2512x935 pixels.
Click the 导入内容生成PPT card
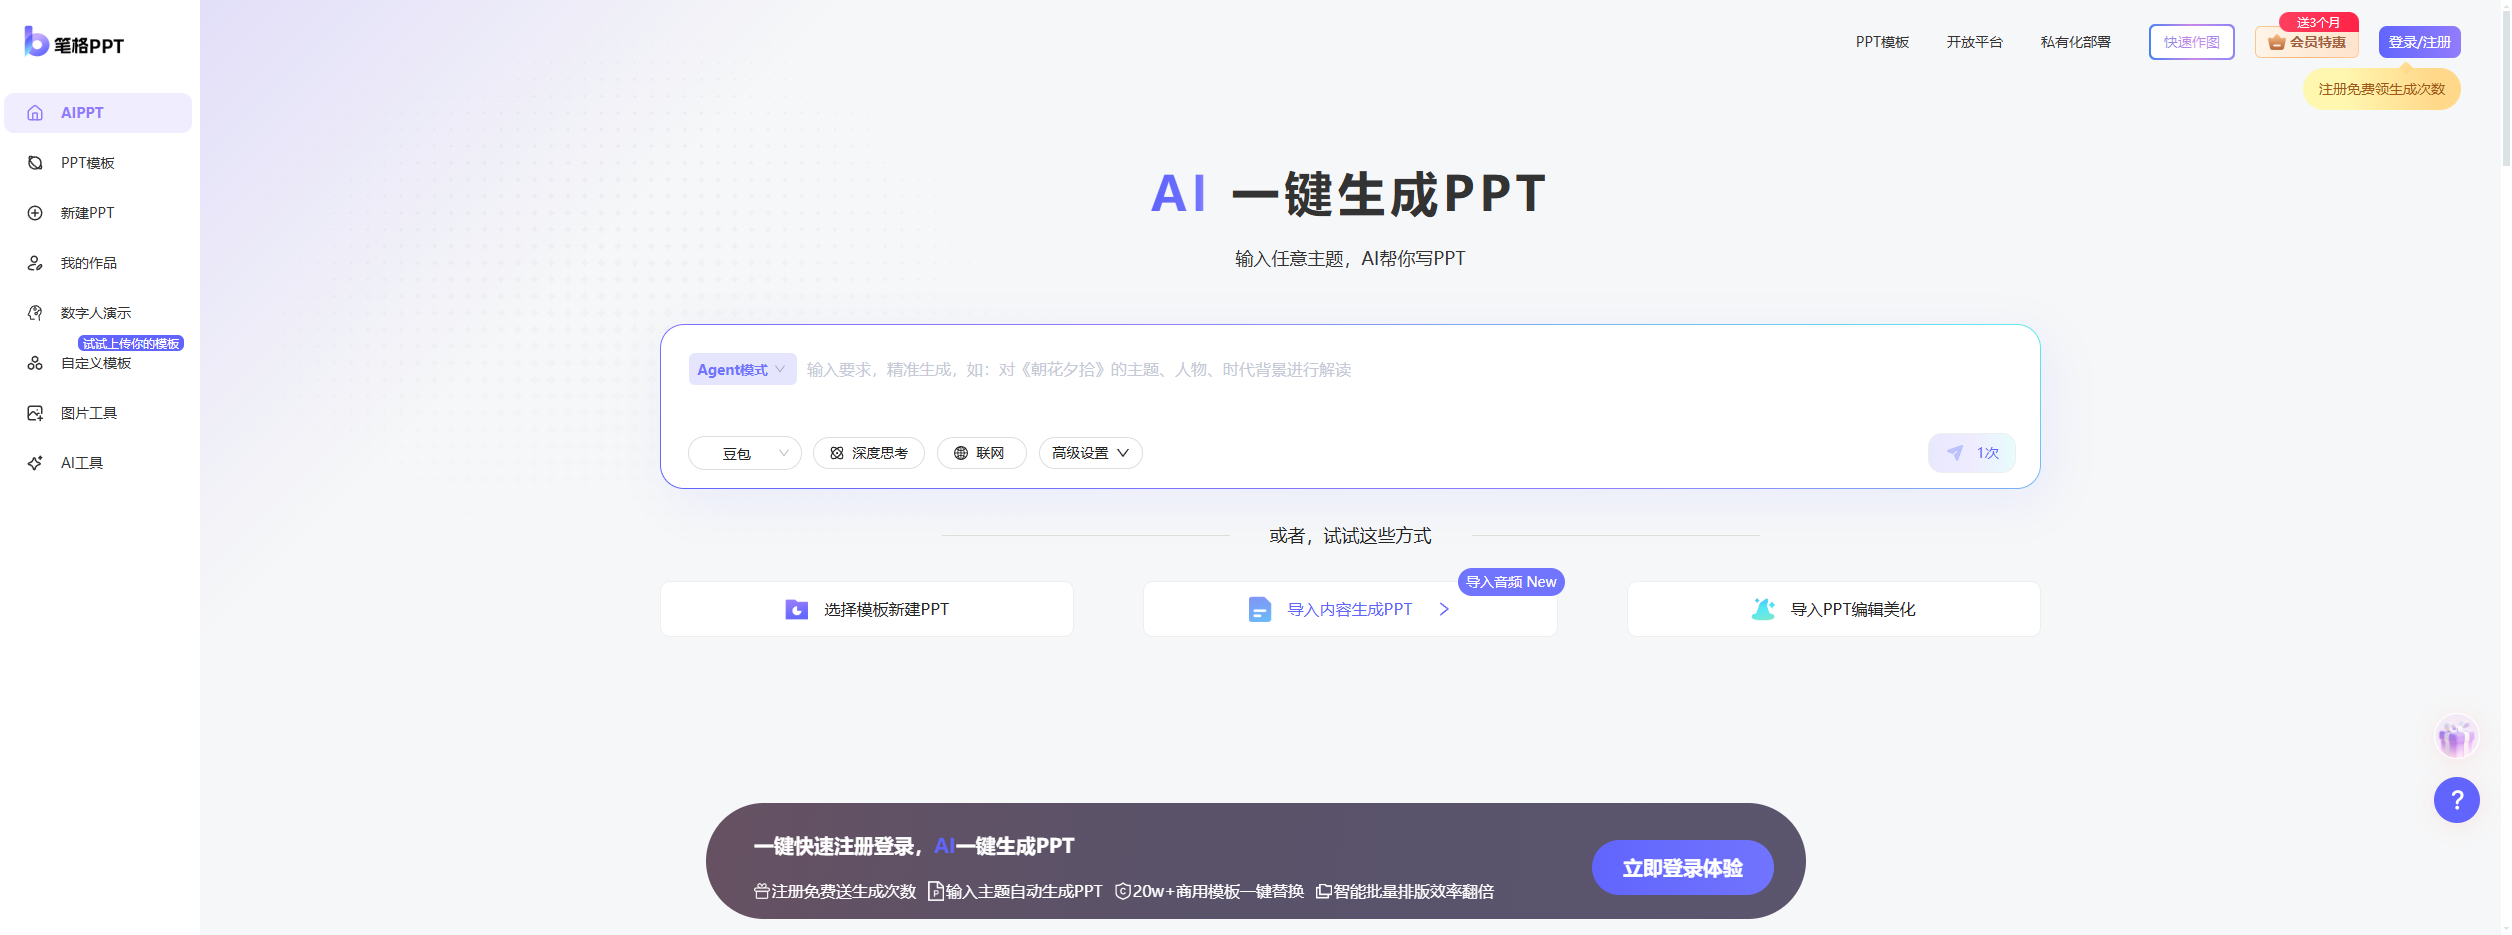pyautogui.click(x=1349, y=608)
